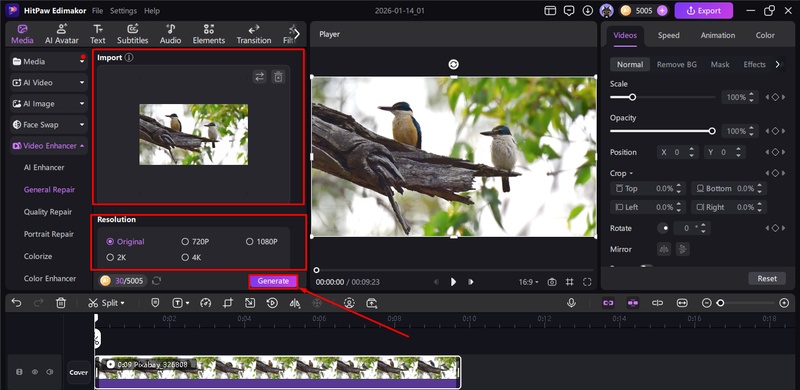
Task: Expand the AI Video sidebar section
Action: pos(82,82)
